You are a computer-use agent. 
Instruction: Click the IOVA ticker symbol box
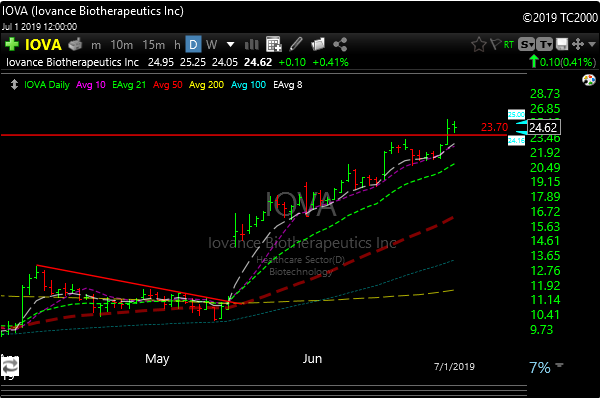(43, 45)
